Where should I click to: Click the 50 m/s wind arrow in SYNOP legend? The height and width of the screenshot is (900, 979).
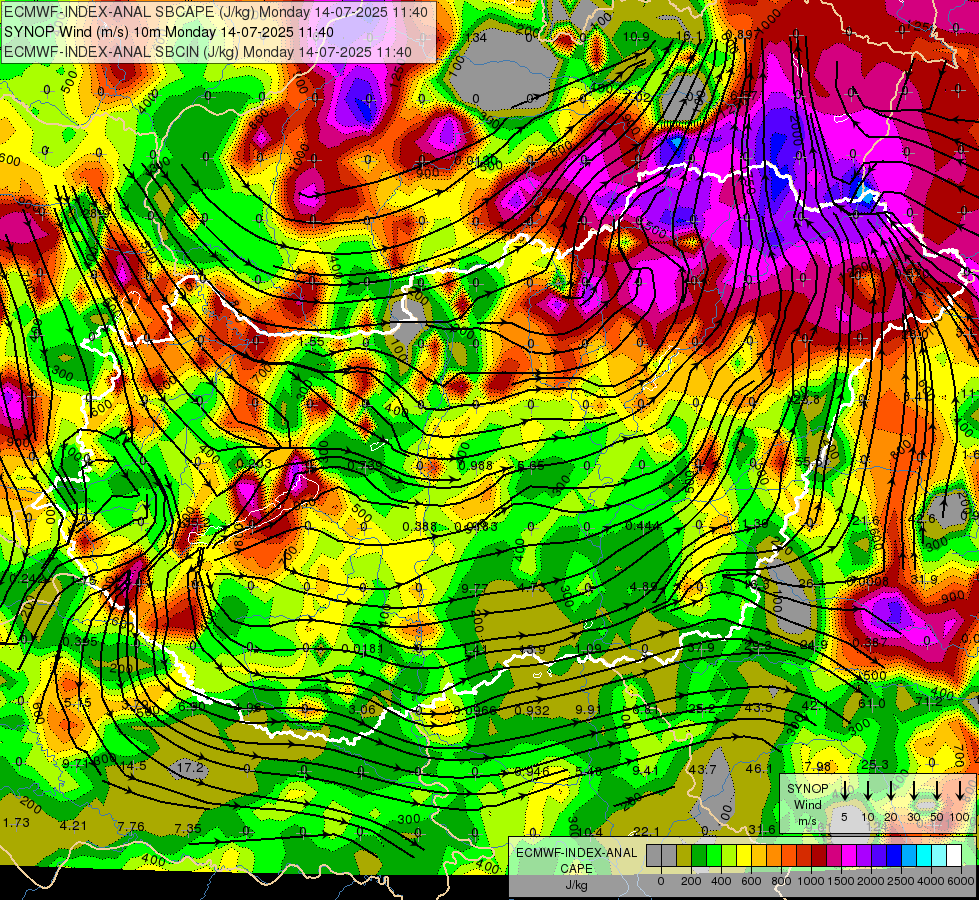click(937, 790)
